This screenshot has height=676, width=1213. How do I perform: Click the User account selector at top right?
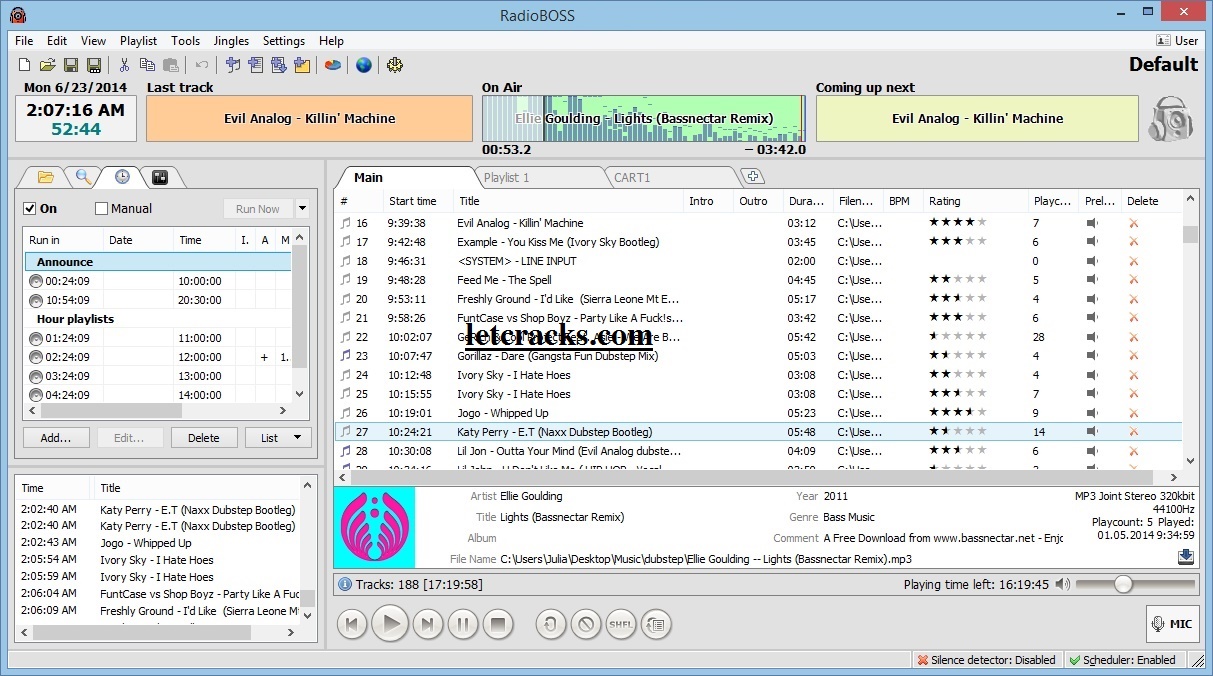pos(1177,41)
